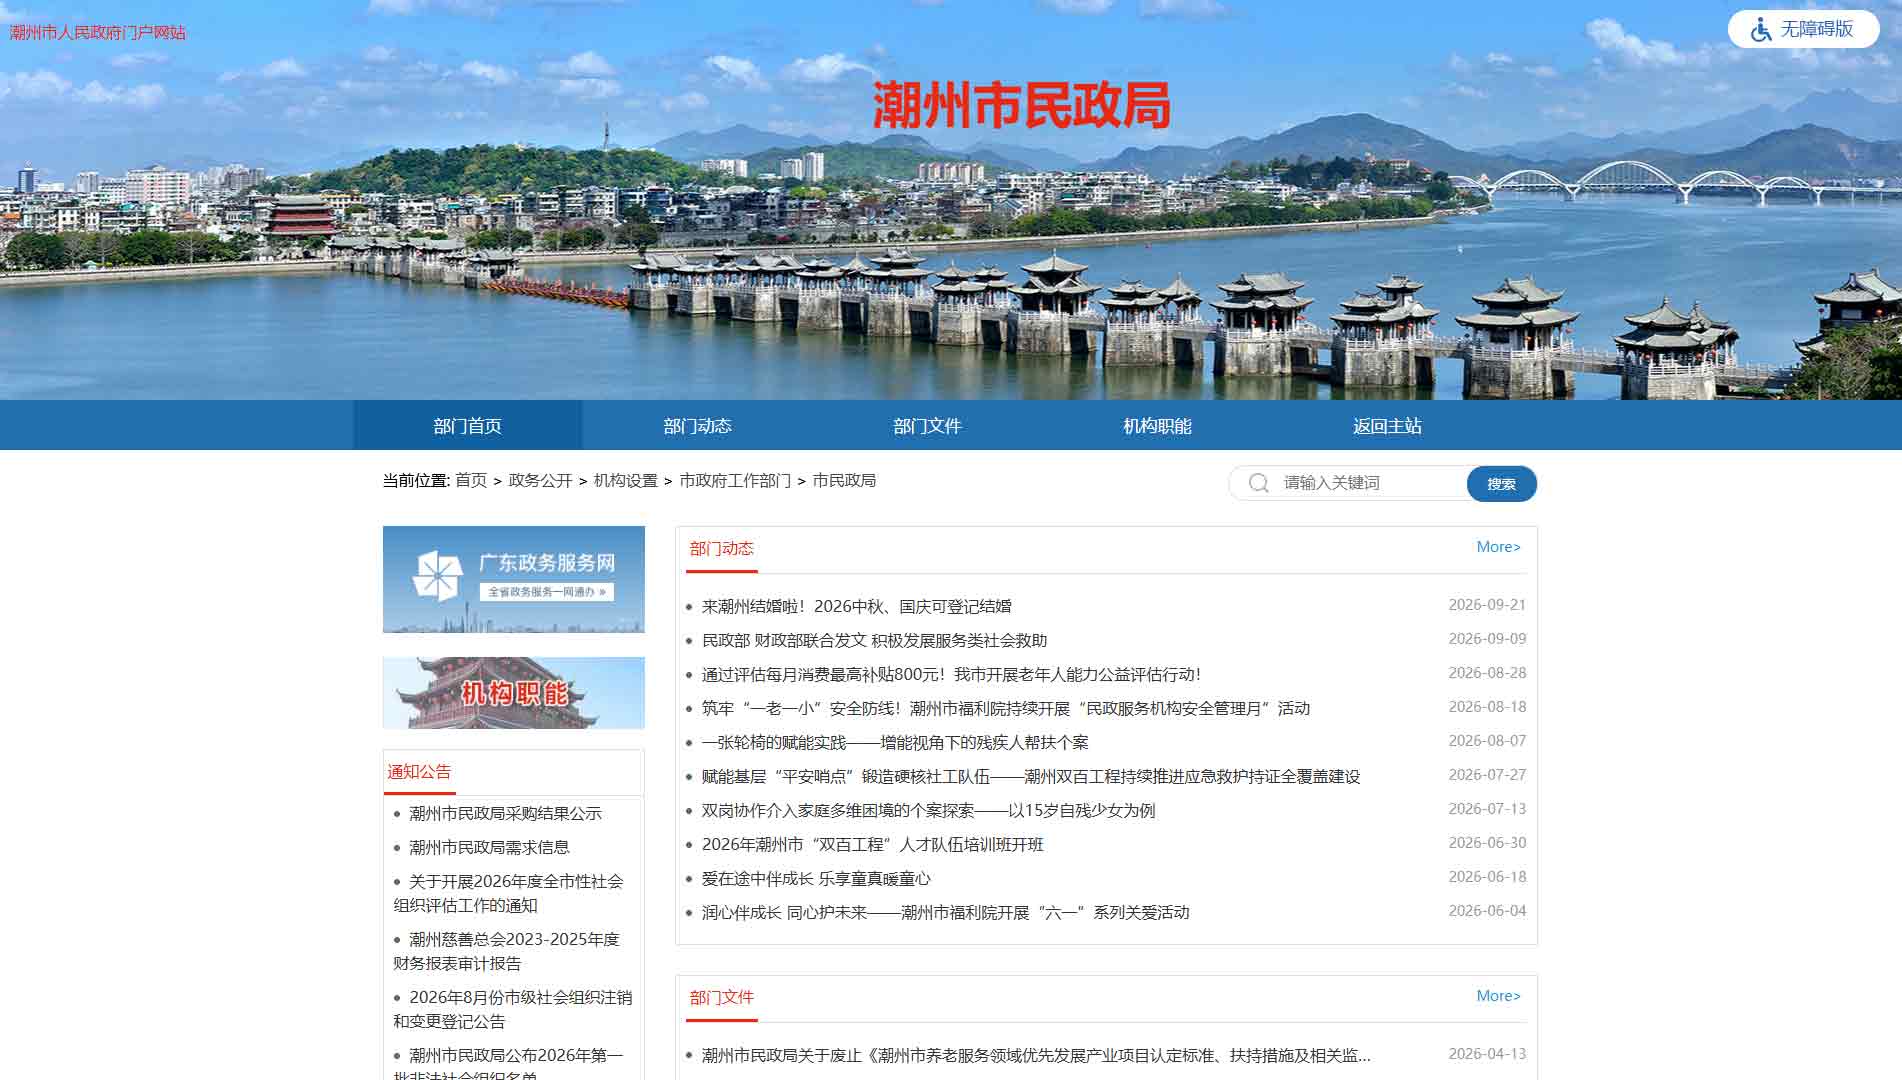Open the 部门文件 navigation tab
This screenshot has width=1902, height=1080.
pyautogui.click(x=928, y=426)
